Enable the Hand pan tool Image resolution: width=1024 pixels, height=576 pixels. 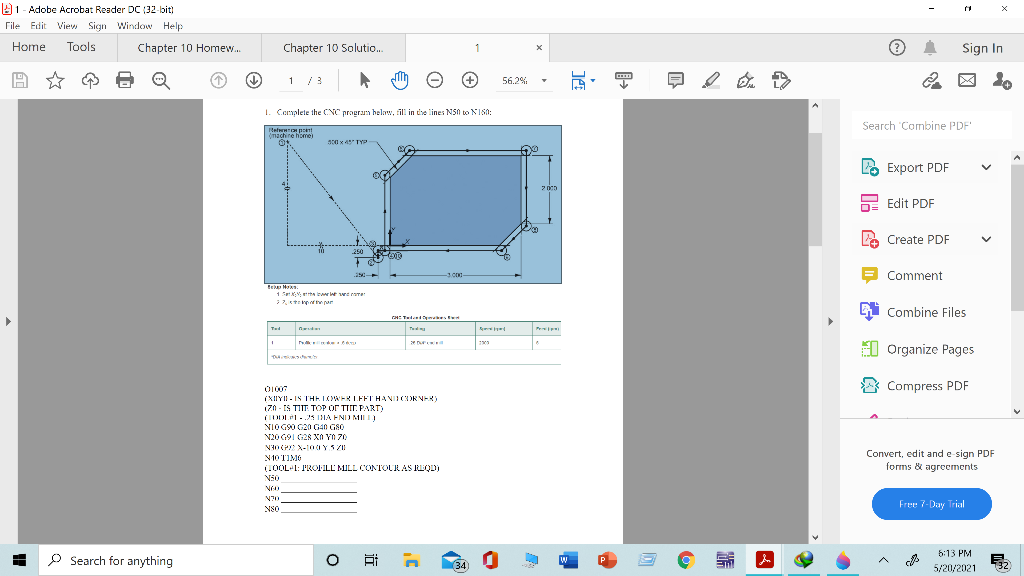399,80
